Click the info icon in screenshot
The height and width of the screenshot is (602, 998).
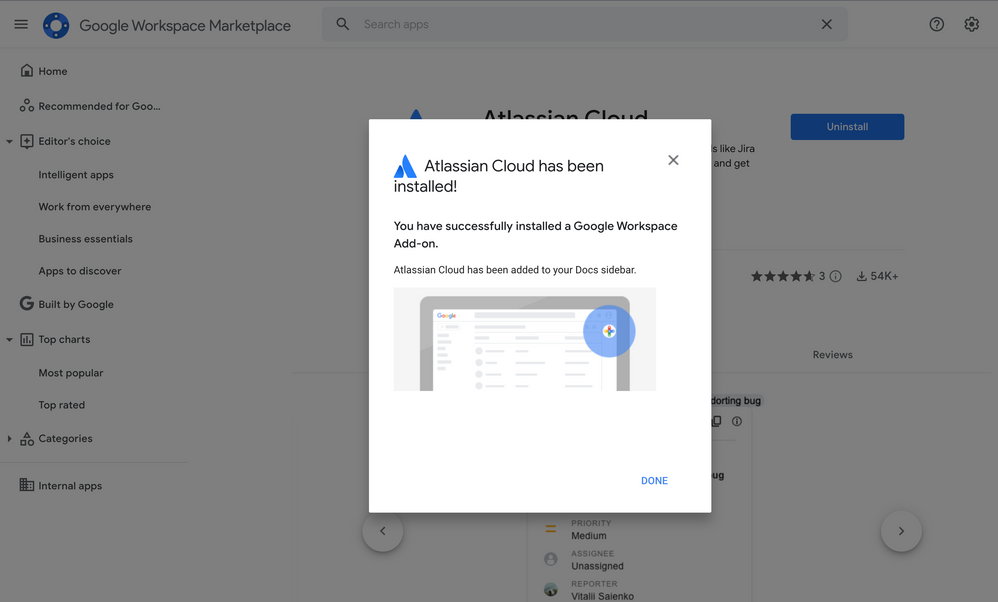pos(737,421)
